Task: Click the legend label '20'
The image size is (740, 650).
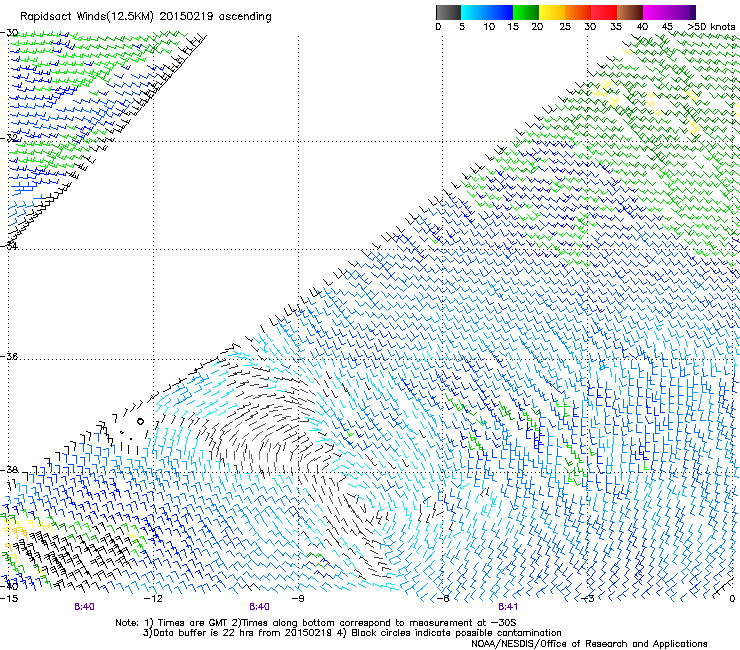Action: pyautogui.click(x=537, y=27)
